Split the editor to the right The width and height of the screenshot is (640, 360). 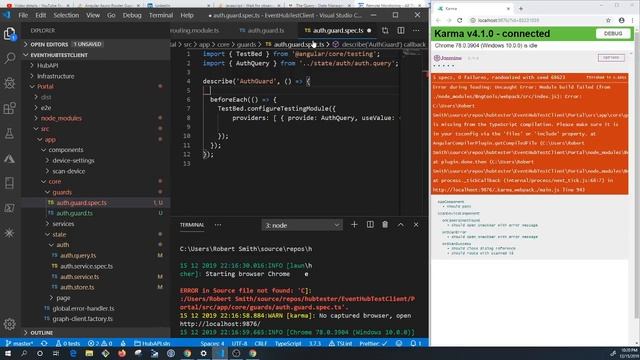(401, 30)
